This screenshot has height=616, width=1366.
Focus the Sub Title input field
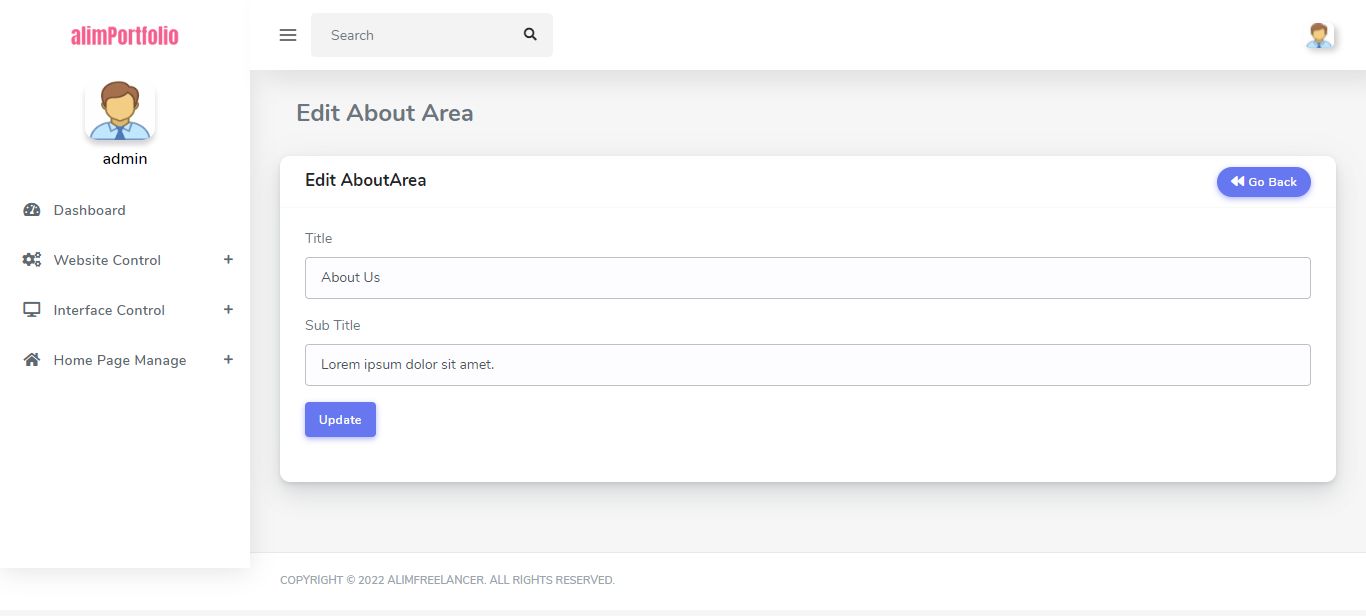tap(807, 365)
